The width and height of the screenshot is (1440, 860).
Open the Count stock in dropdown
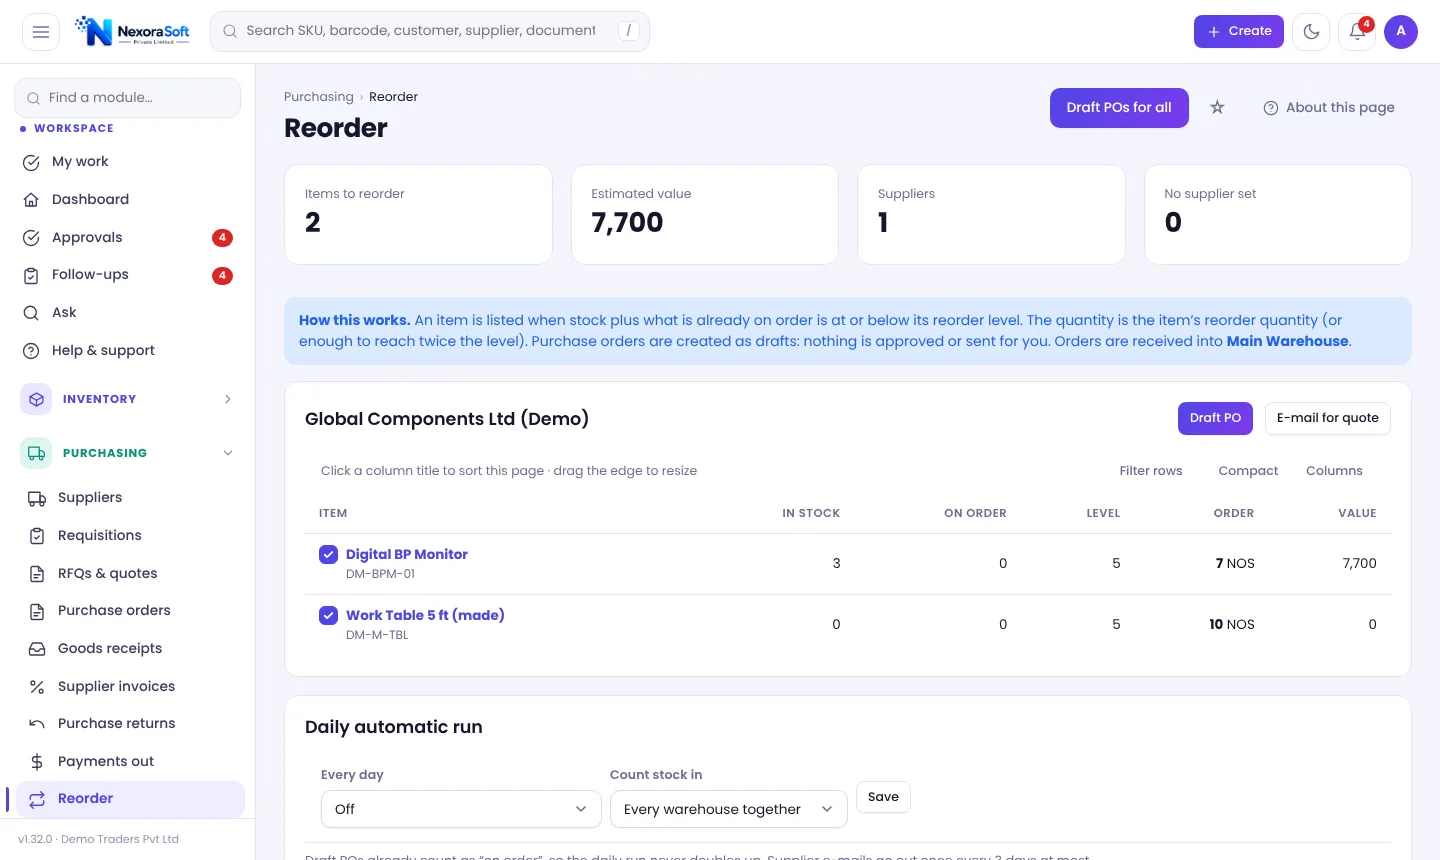[729, 809]
